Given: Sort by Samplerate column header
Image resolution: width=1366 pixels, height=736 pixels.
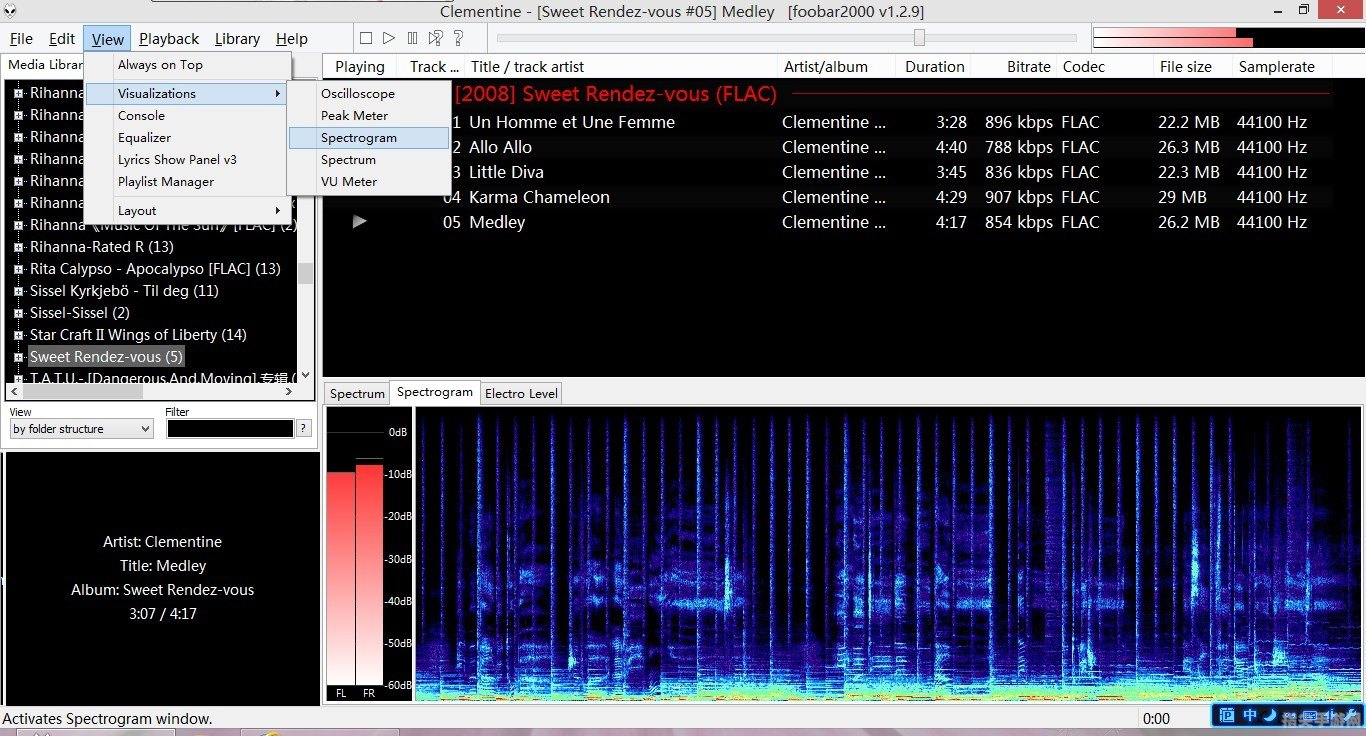Looking at the screenshot, I should (1282, 67).
